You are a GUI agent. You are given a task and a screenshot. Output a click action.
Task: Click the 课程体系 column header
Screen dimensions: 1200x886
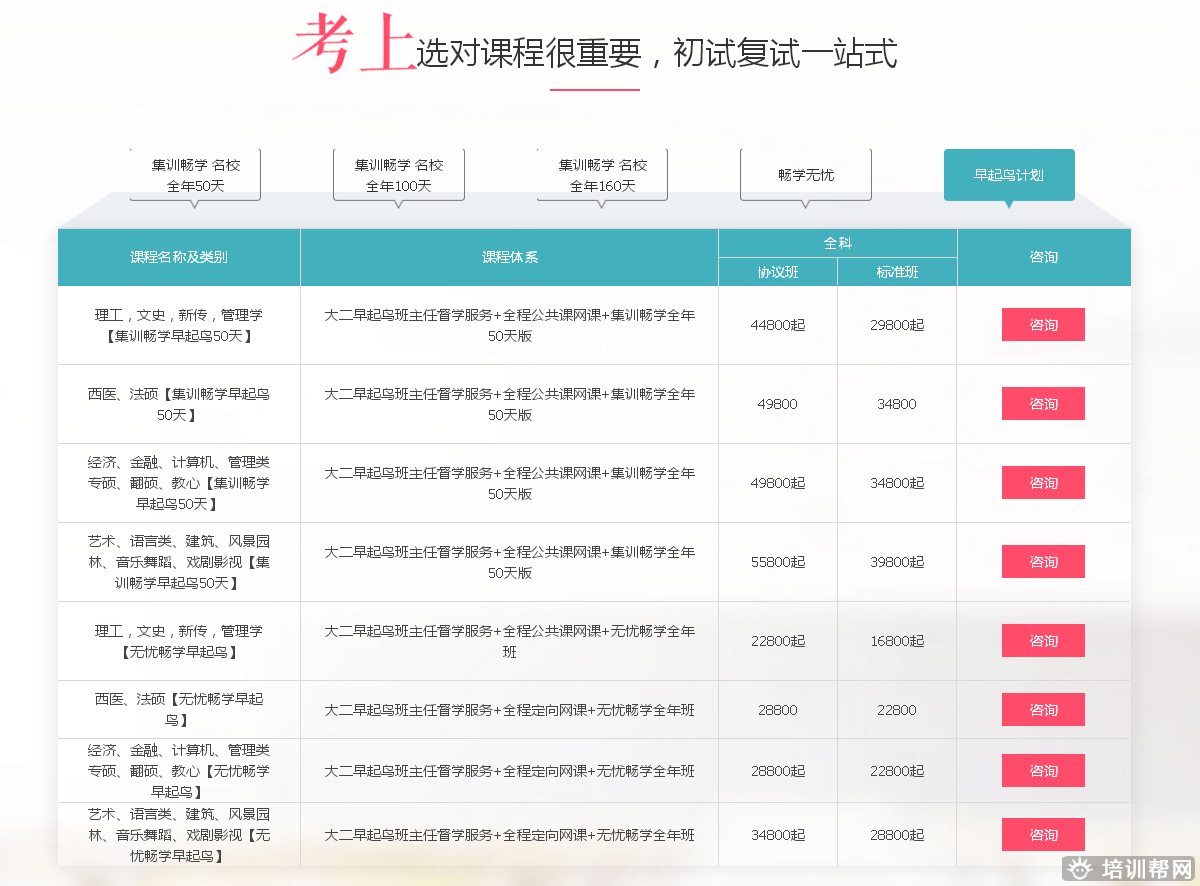pos(509,257)
